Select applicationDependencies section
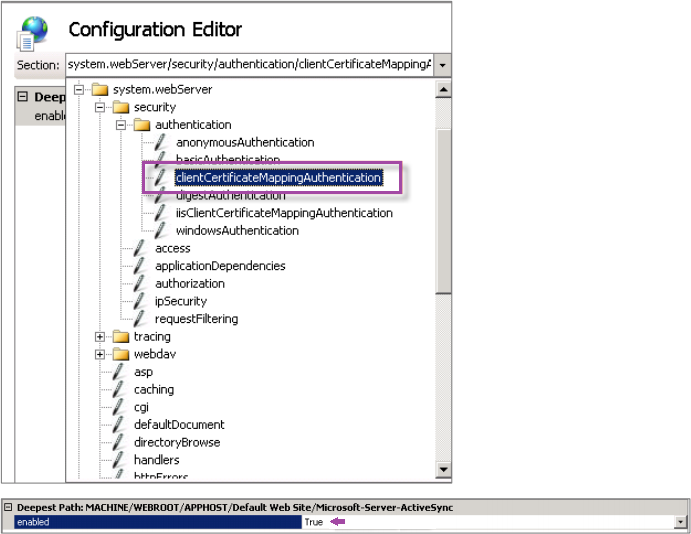This screenshot has width=691, height=534. tap(220, 266)
